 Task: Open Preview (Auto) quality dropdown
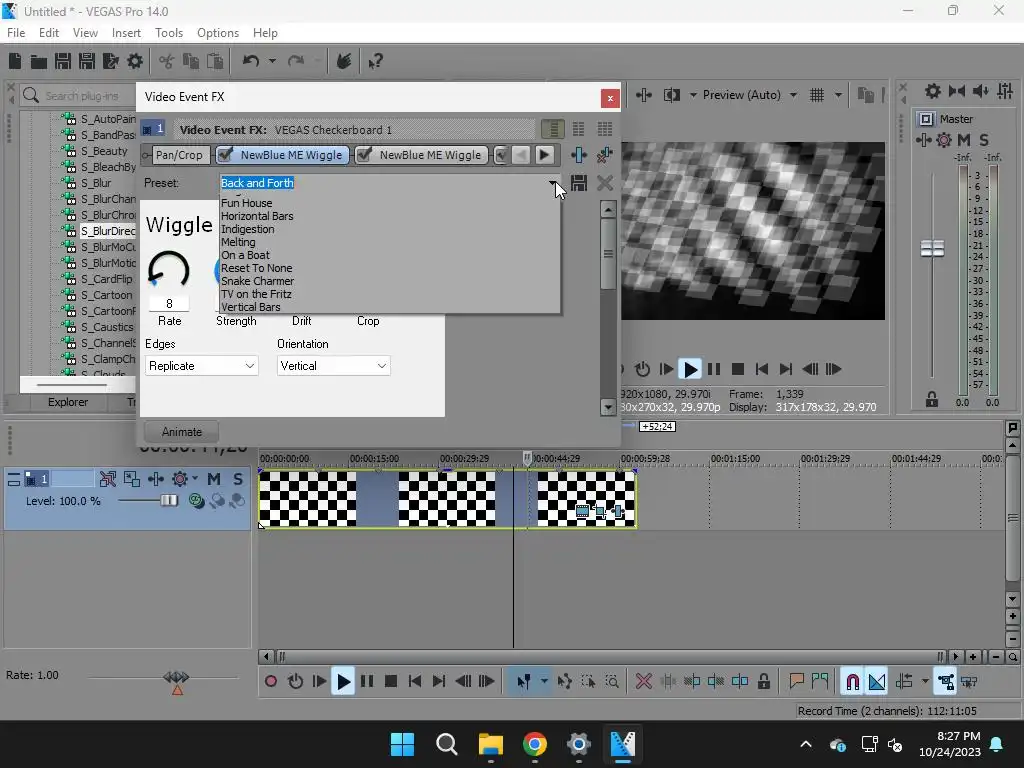(793, 95)
